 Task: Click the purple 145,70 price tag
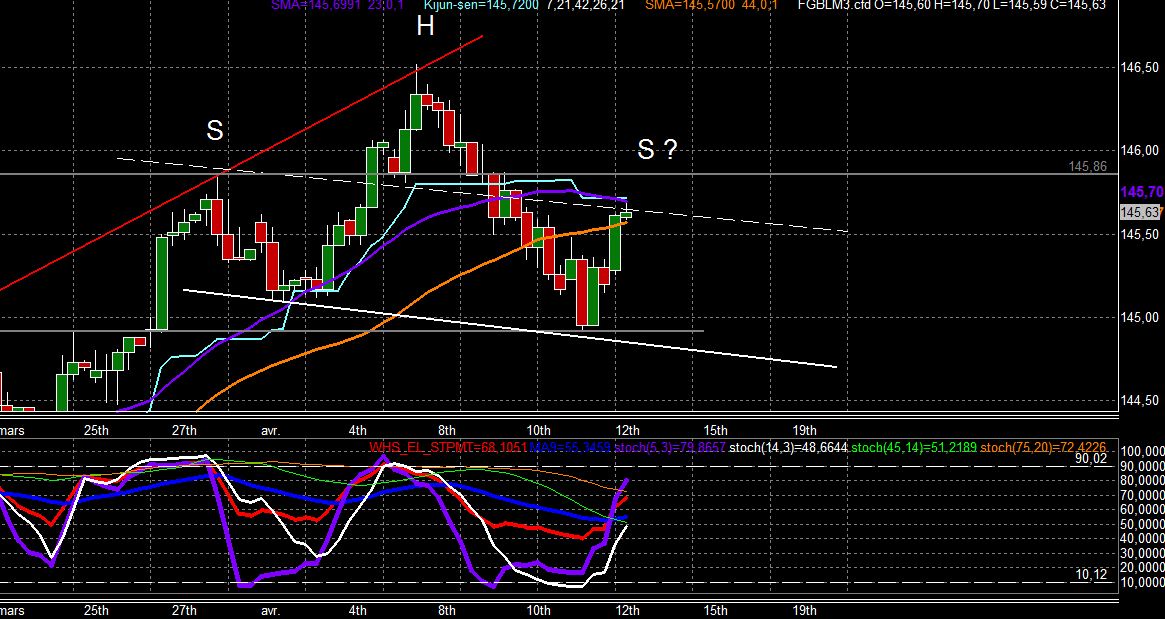coord(1140,192)
